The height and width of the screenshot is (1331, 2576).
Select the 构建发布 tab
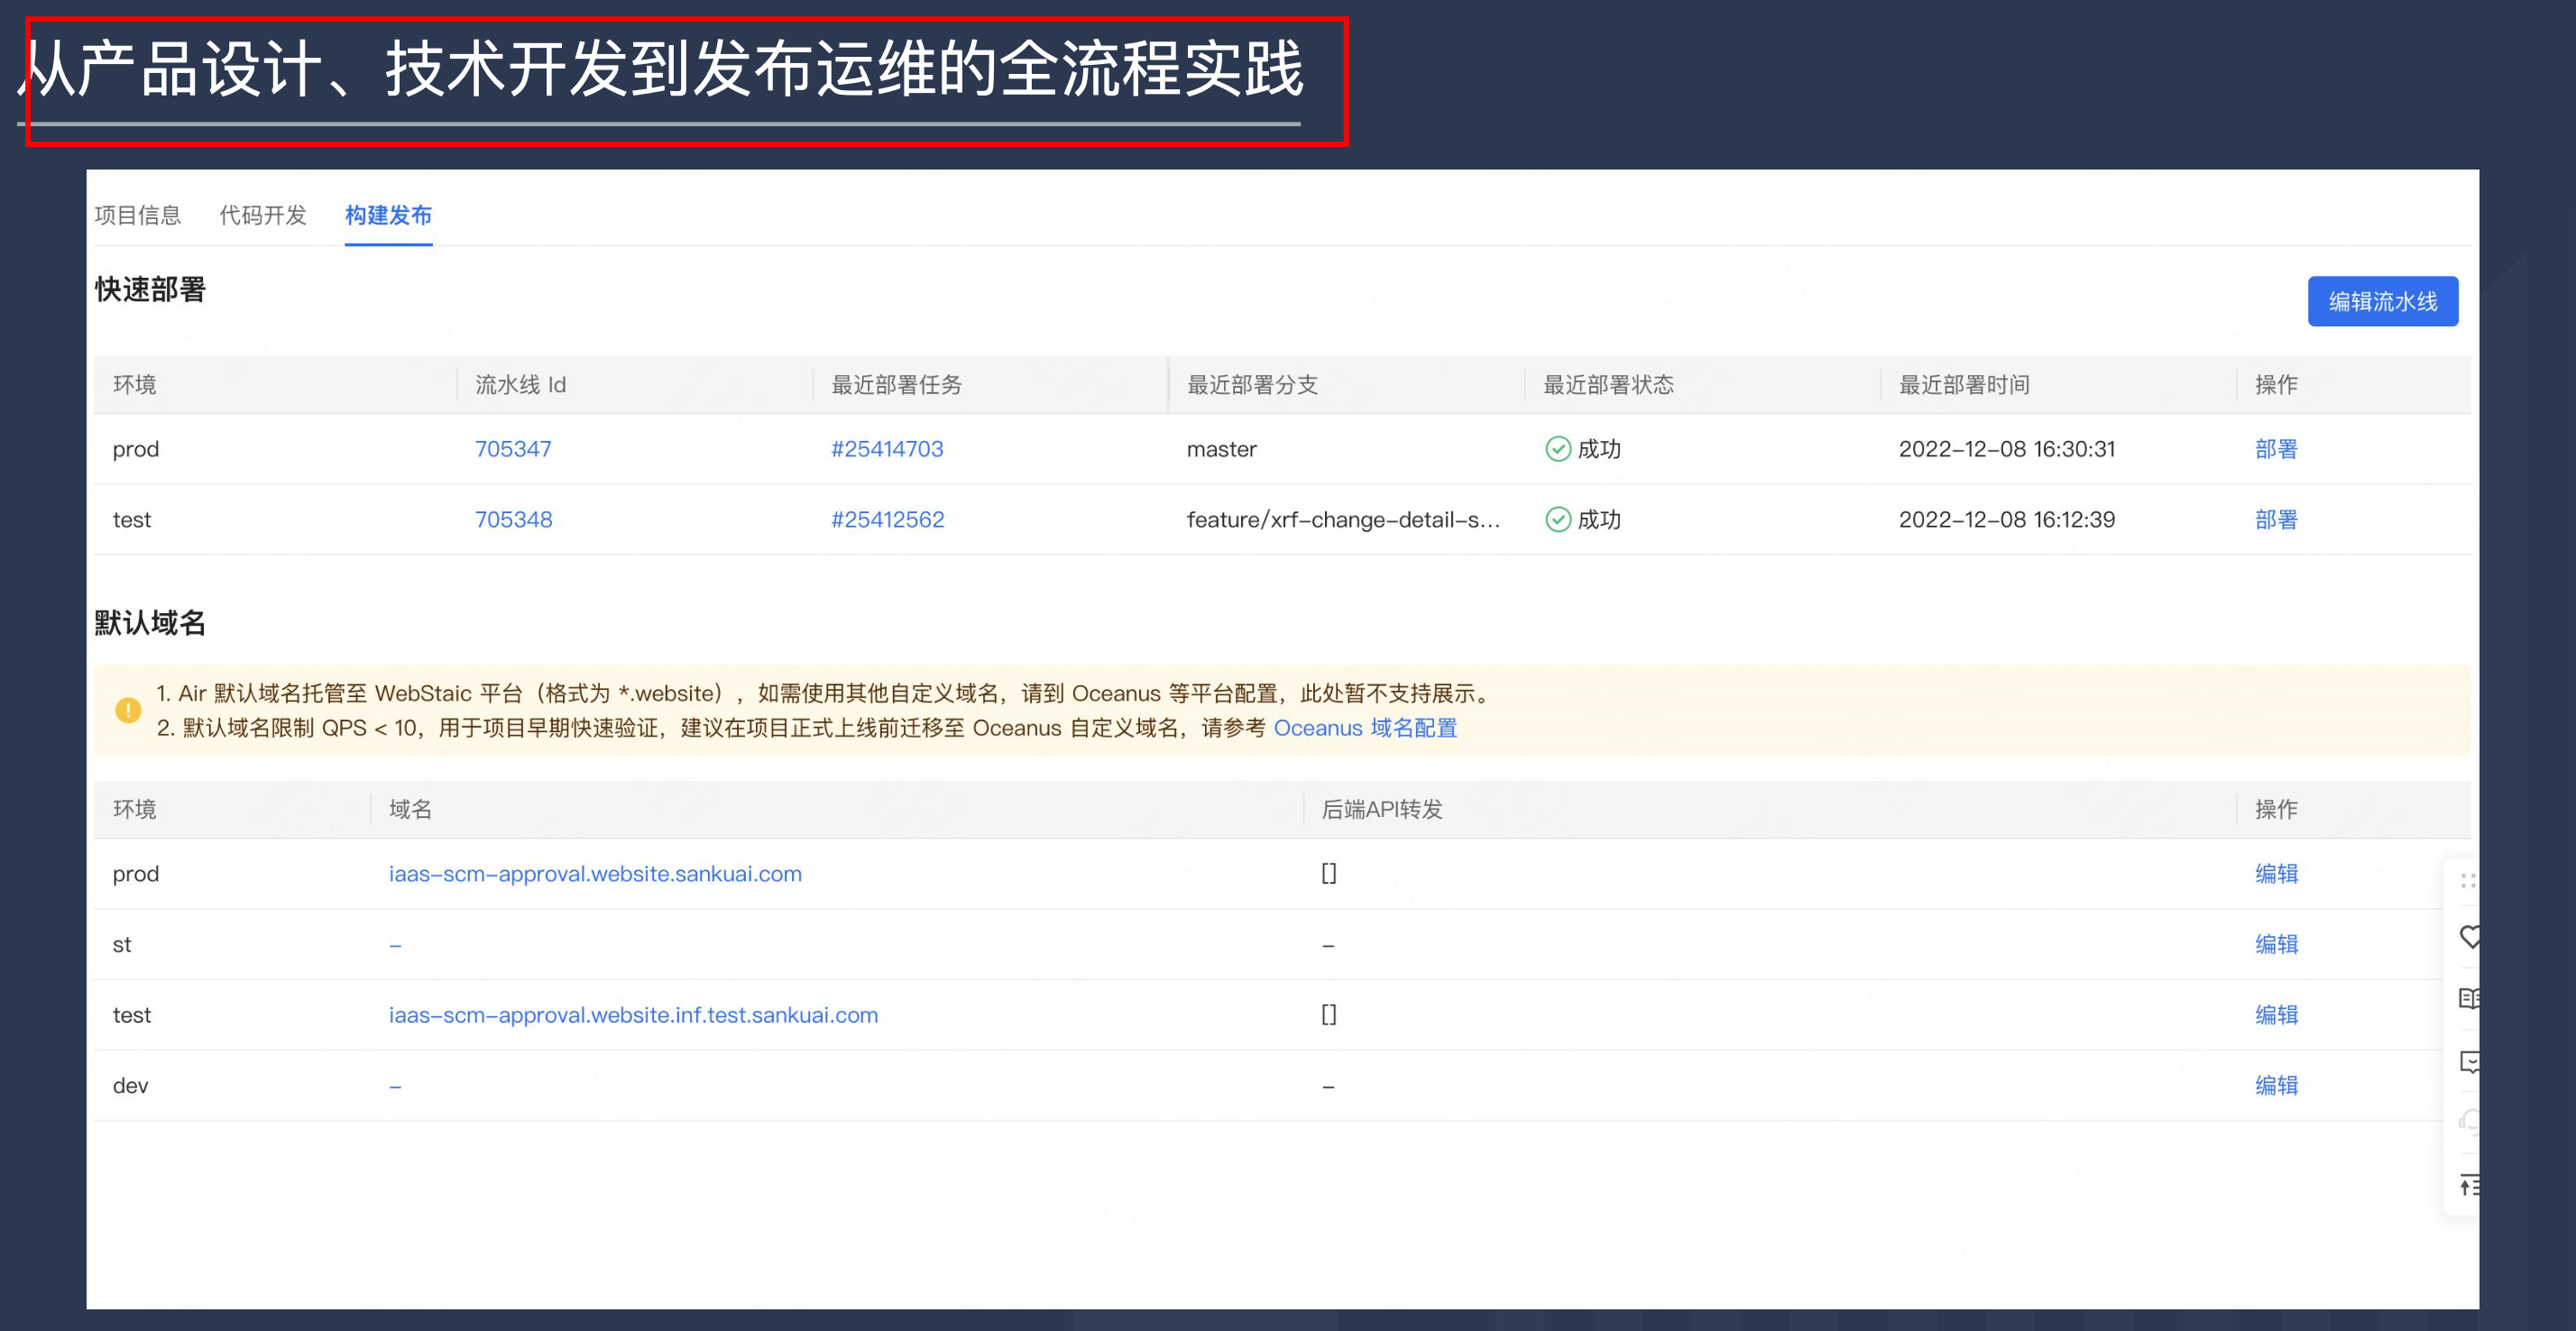pos(388,215)
